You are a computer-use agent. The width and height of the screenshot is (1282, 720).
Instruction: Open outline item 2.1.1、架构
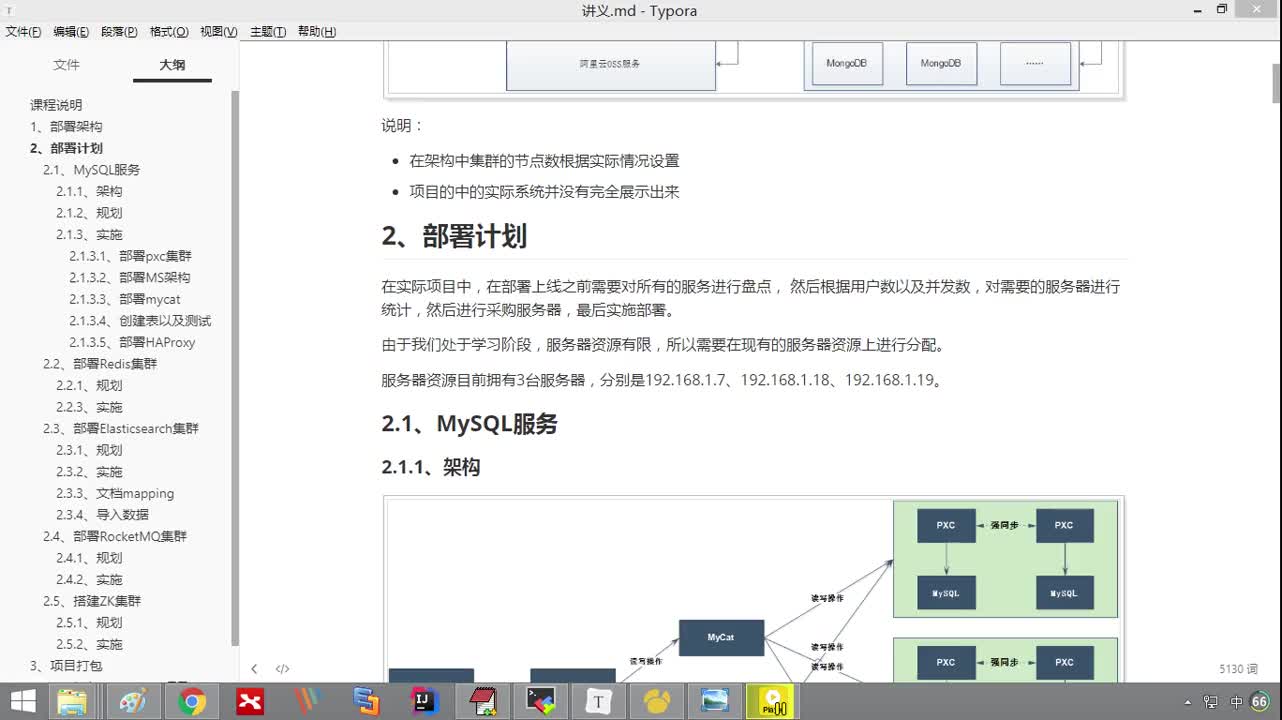[x=89, y=191]
